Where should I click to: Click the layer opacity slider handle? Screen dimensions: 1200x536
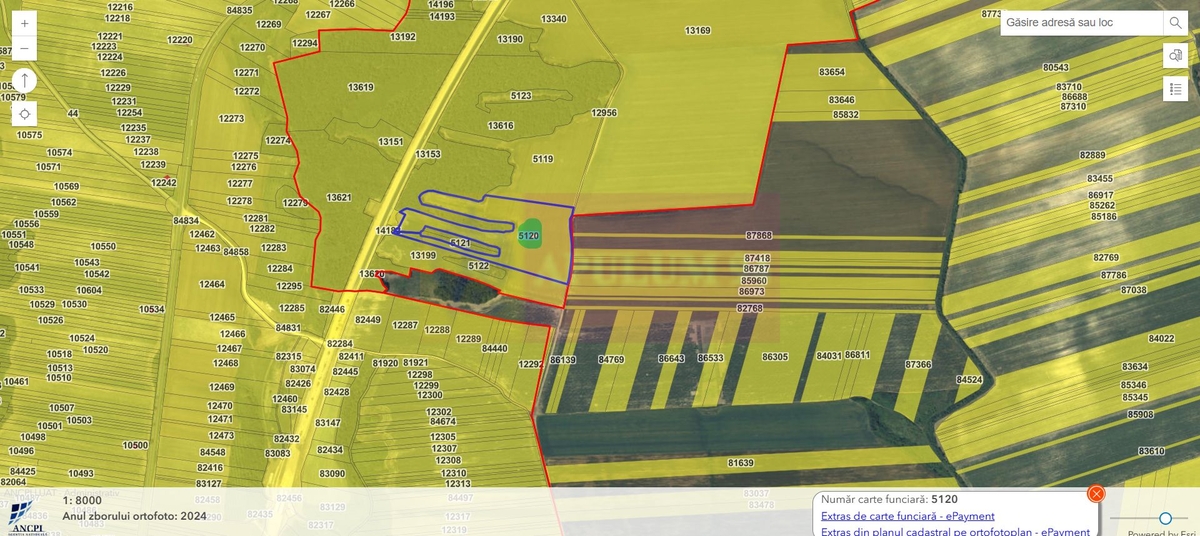pyautogui.click(x=1166, y=518)
